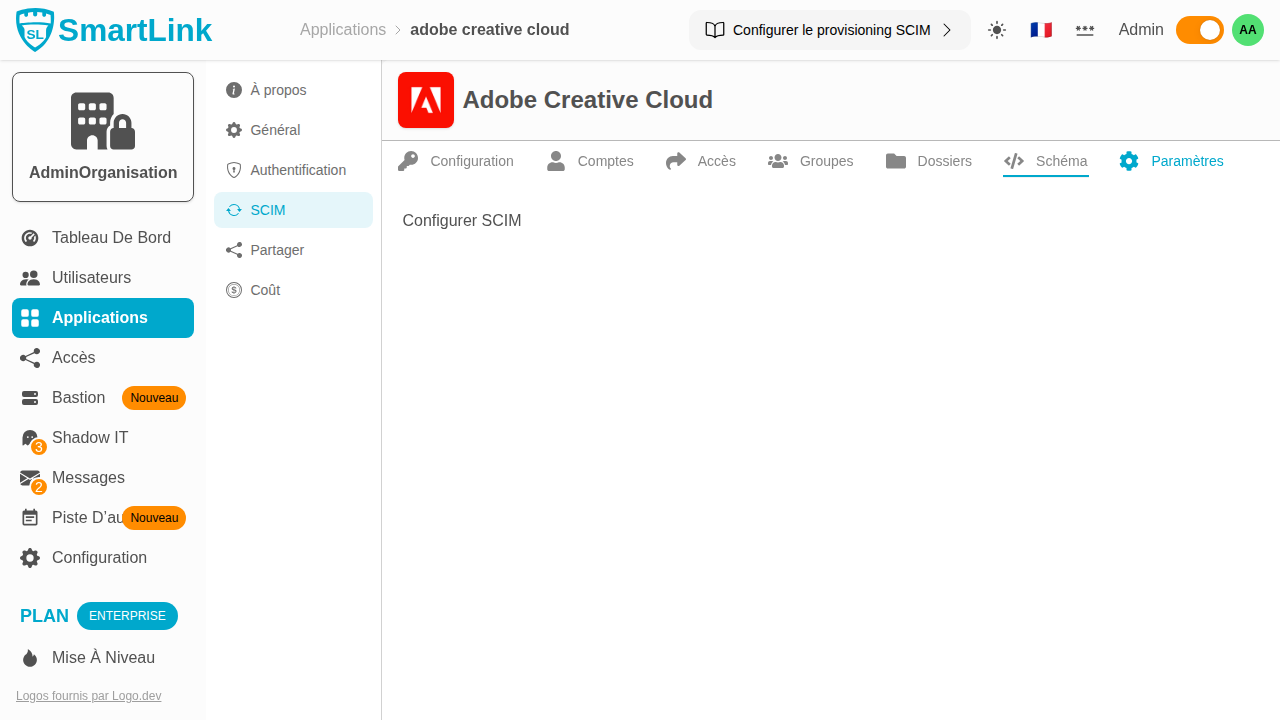Switch to the Comptes tab
This screenshot has width=1280, height=720.
590,161
